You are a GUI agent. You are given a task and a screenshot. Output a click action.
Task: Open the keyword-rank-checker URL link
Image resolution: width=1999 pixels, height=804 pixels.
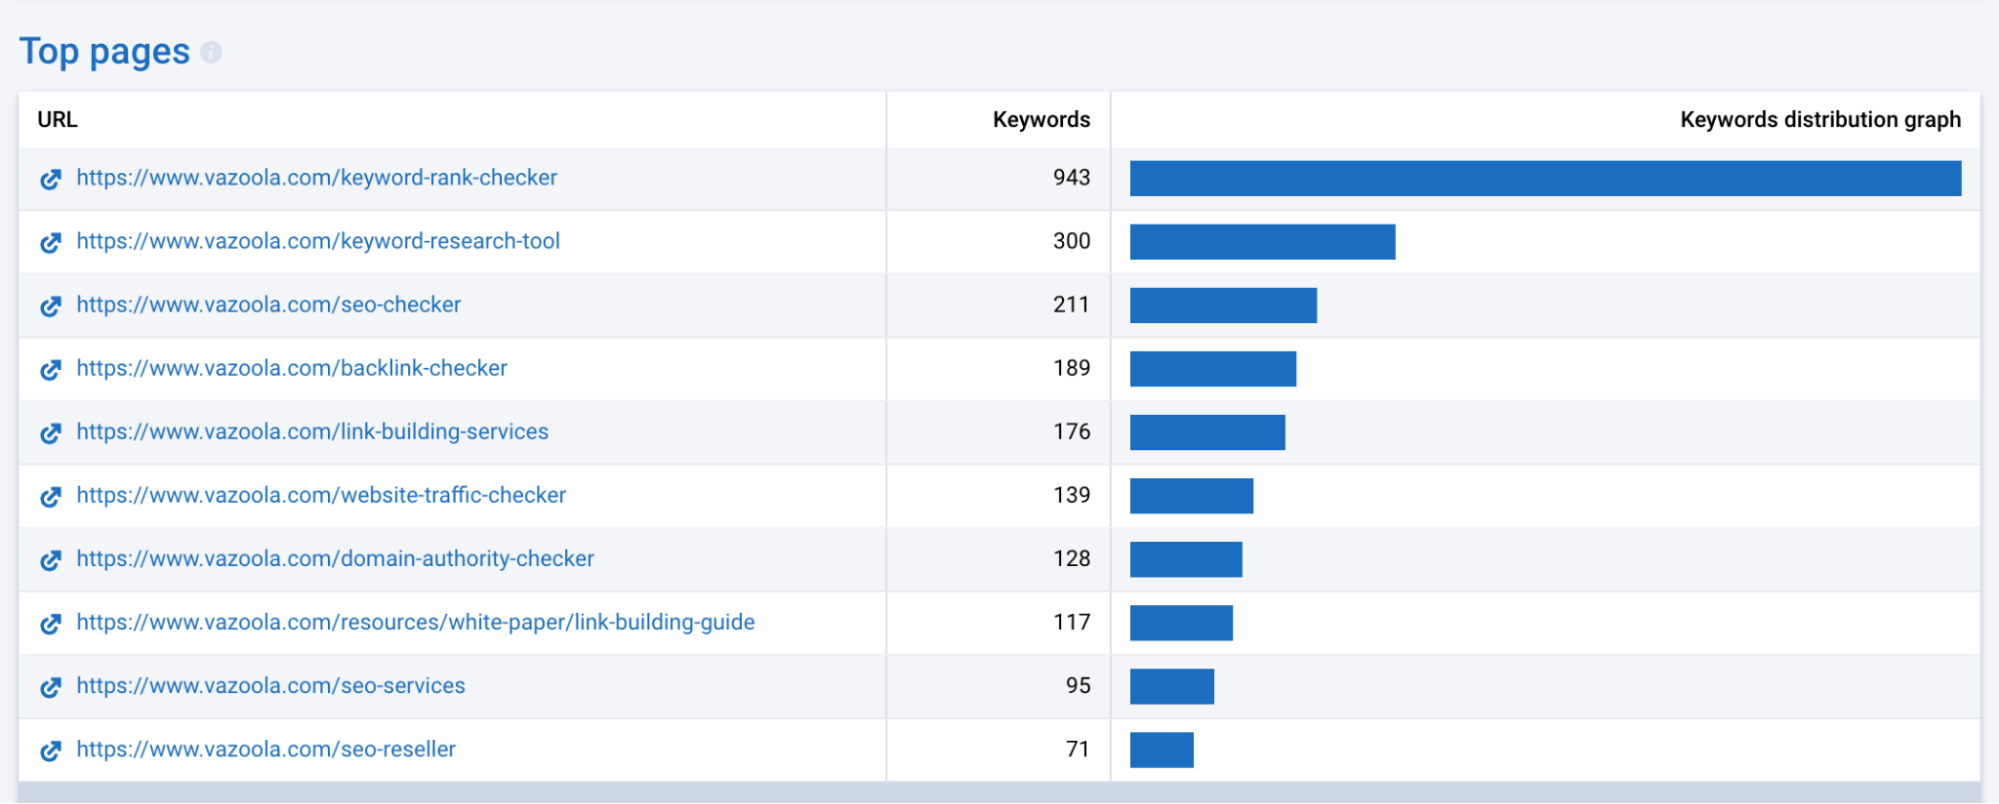(317, 178)
